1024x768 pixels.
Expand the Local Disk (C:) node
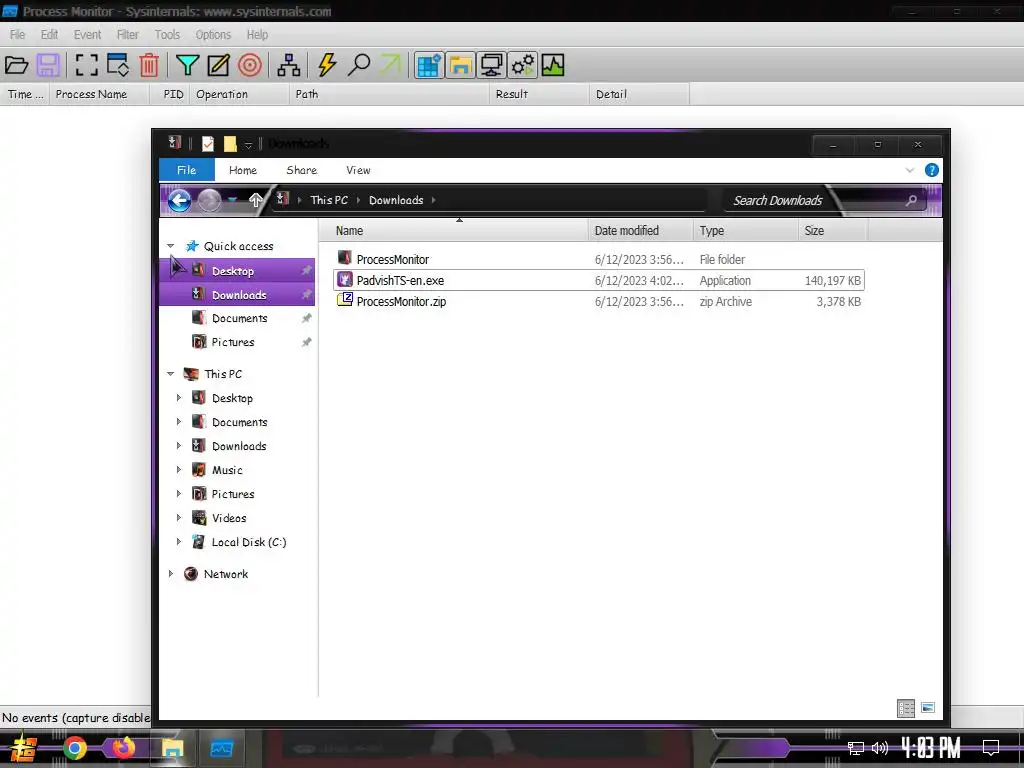pyautogui.click(x=179, y=541)
